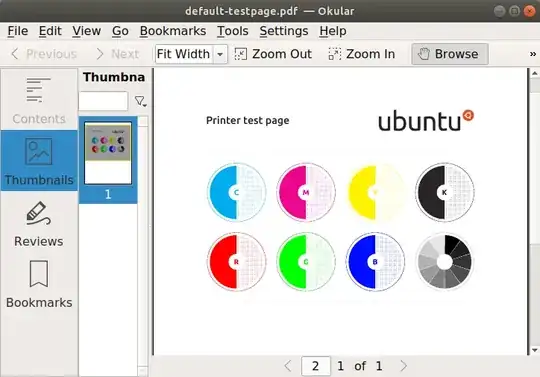Click the Previous page toolbar button
The width and height of the screenshot is (540, 377).
pos(44,54)
